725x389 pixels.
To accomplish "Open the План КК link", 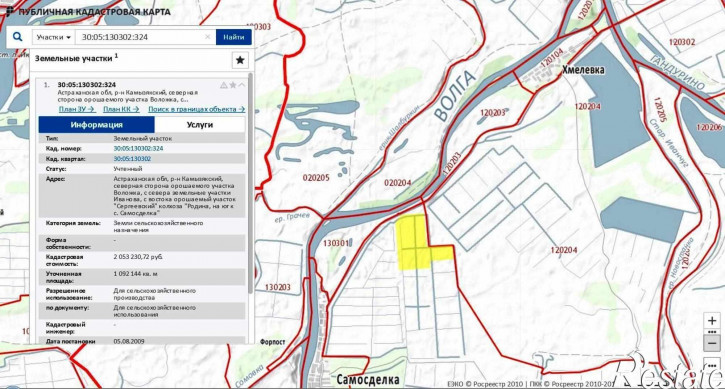I will [121, 110].
